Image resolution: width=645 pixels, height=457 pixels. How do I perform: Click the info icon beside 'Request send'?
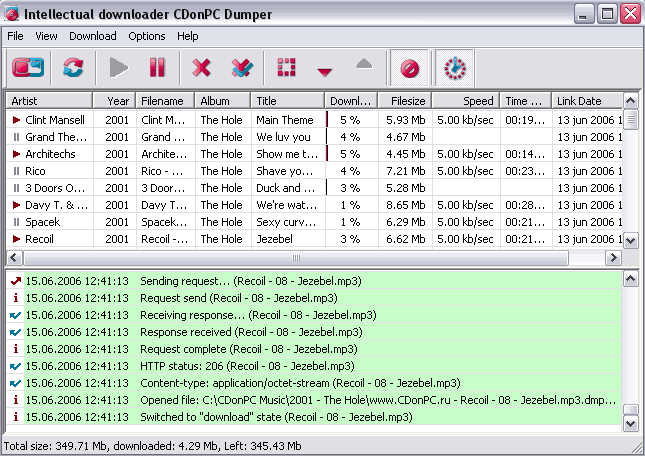[x=16, y=298]
